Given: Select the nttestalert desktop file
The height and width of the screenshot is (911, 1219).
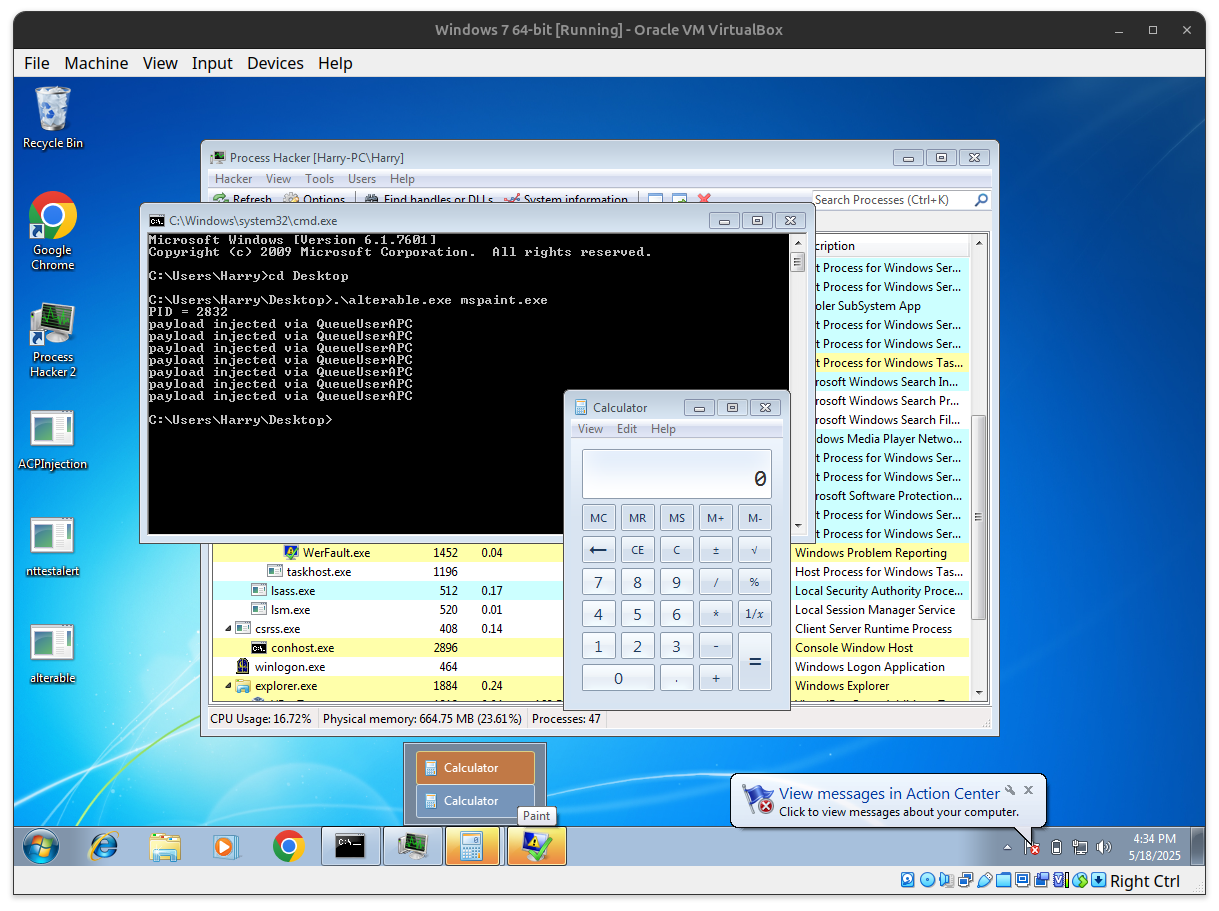Looking at the screenshot, I should tap(53, 547).
